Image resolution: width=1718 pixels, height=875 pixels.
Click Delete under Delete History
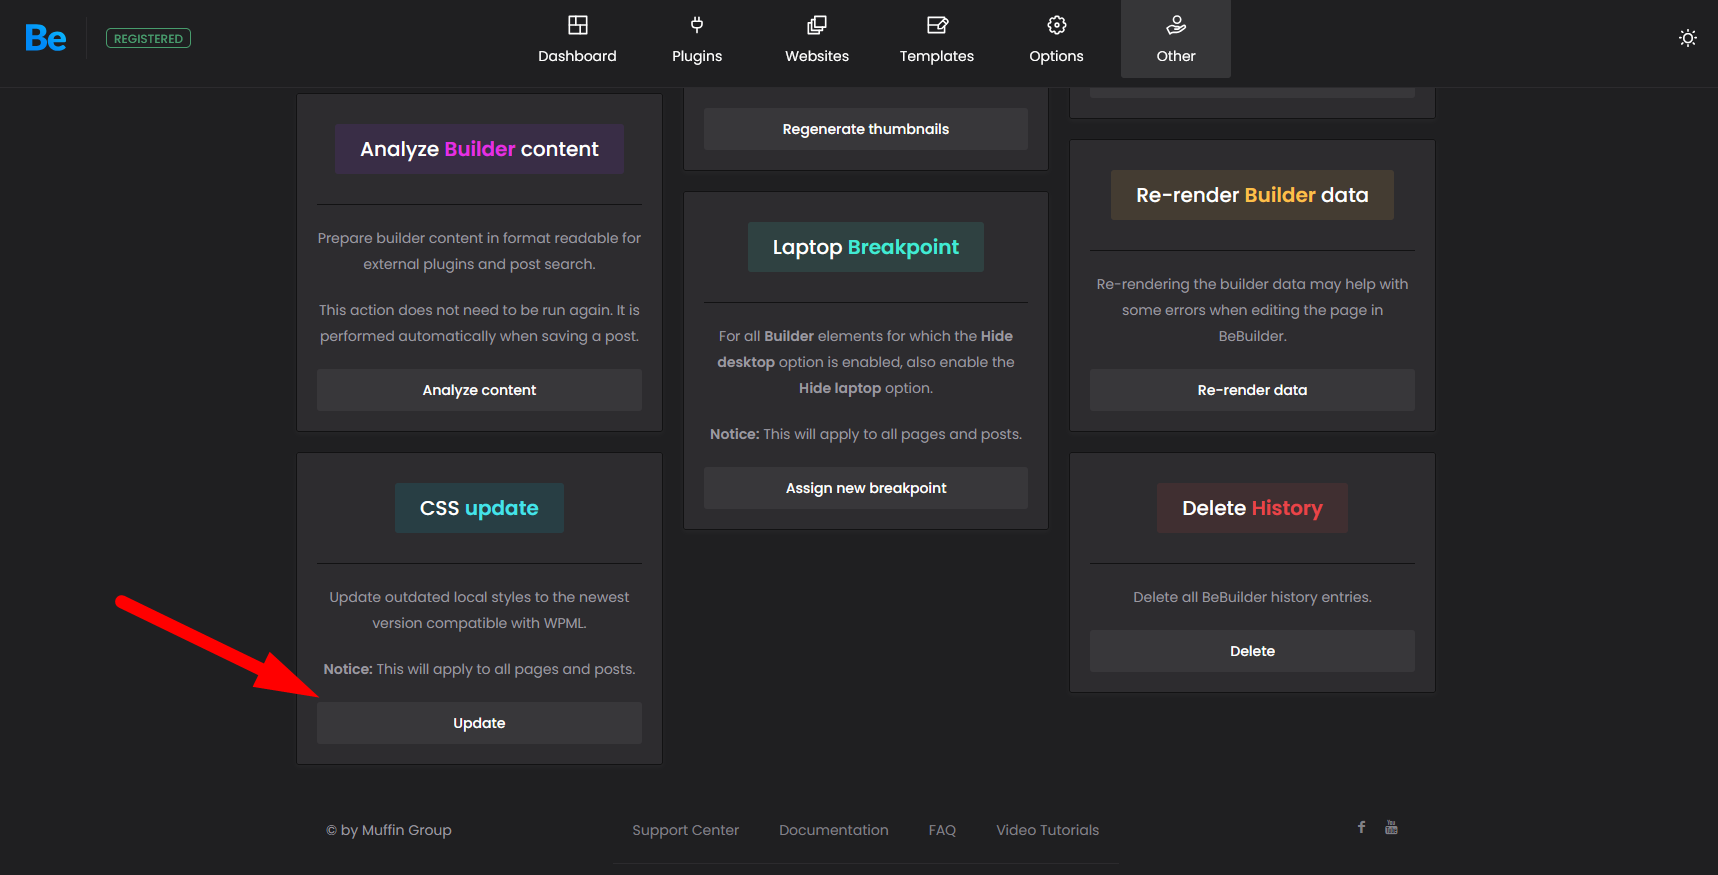1251,651
